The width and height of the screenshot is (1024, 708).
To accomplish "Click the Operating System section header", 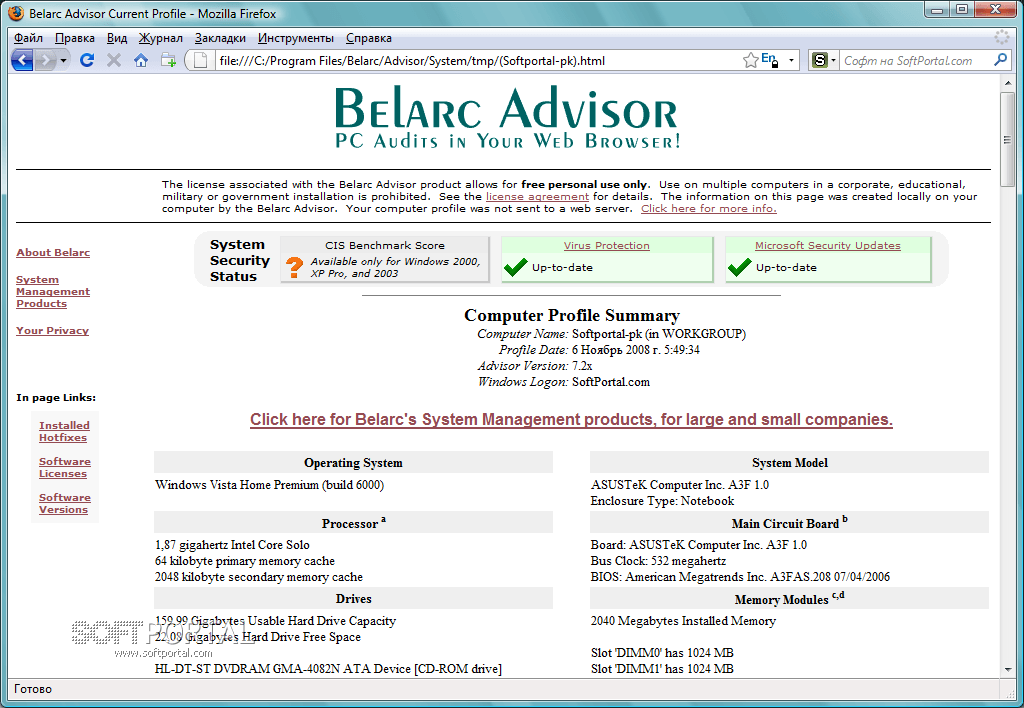I will point(353,462).
